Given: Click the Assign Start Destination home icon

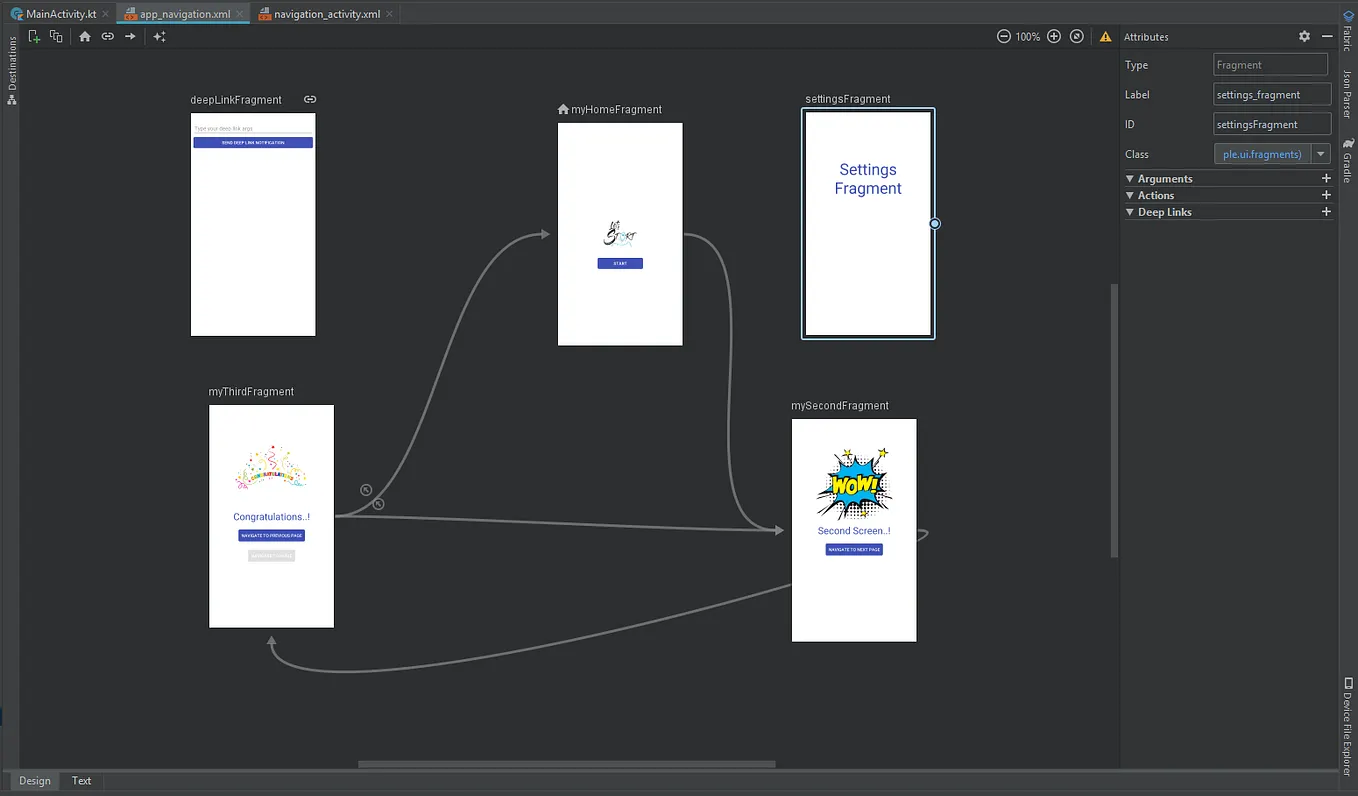Looking at the screenshot, I should point(84,35).
